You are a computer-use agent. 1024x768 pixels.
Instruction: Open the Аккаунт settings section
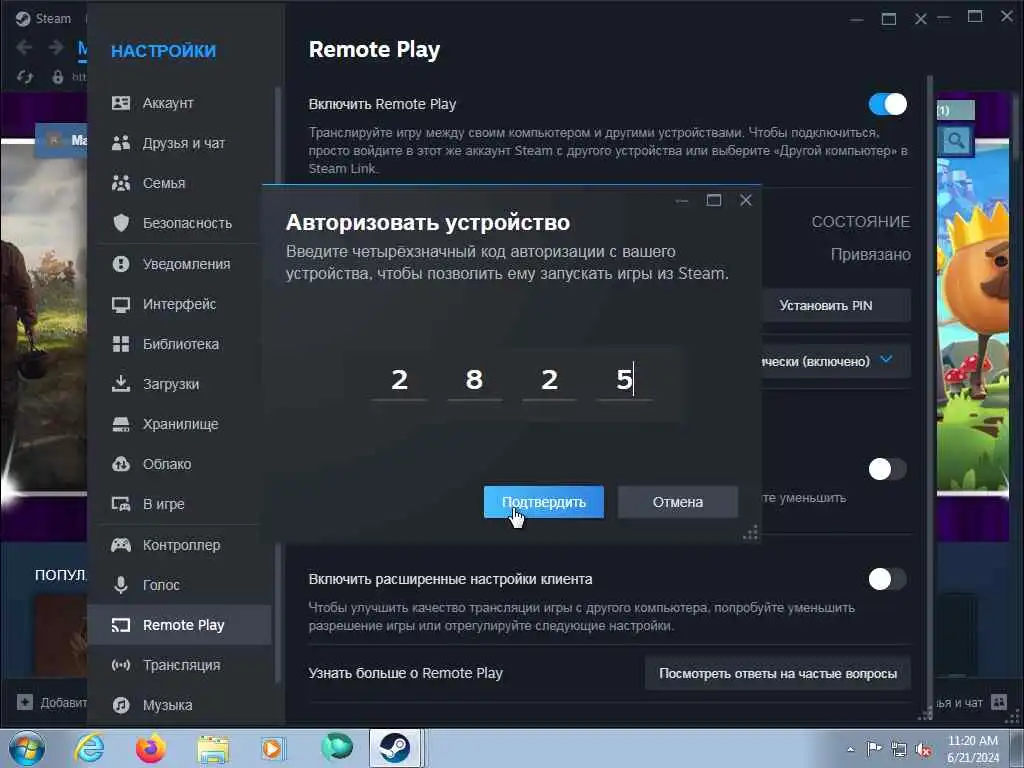click(x=180, y=103)
